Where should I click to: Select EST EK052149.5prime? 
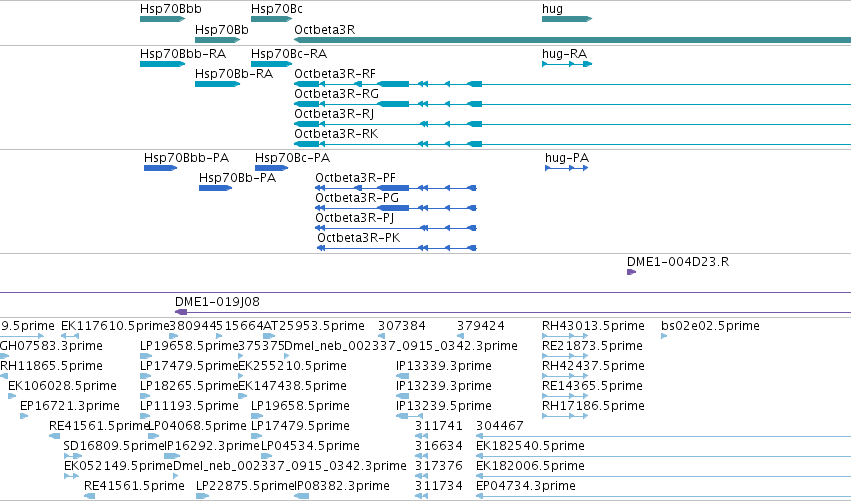(118, 466)
